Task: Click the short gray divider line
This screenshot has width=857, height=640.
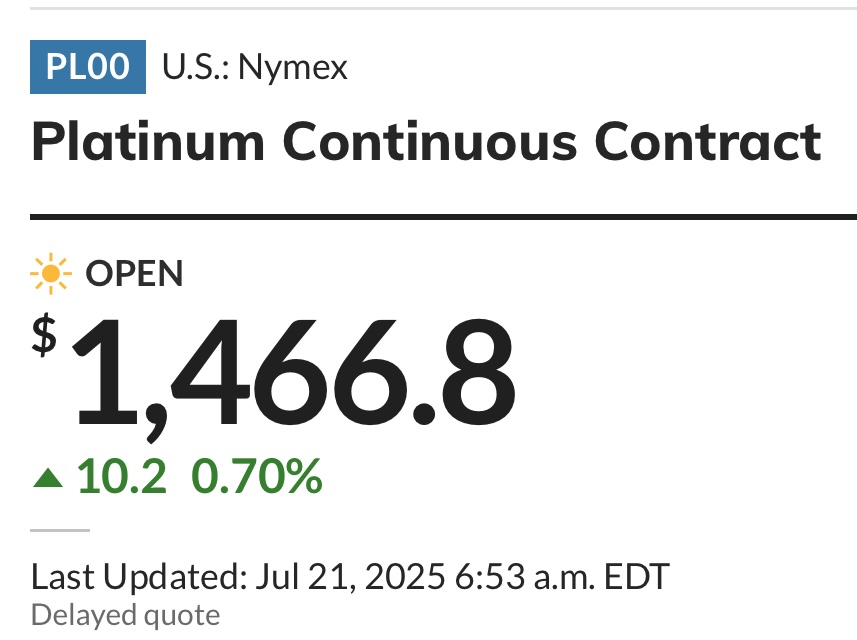Action: pyautogui.click(x=60, y=530)
